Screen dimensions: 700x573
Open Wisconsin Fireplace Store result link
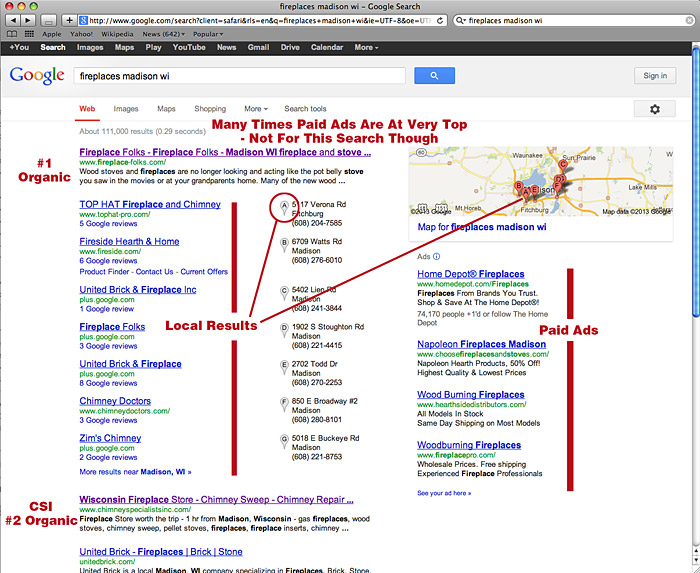[x=217, y=499]
